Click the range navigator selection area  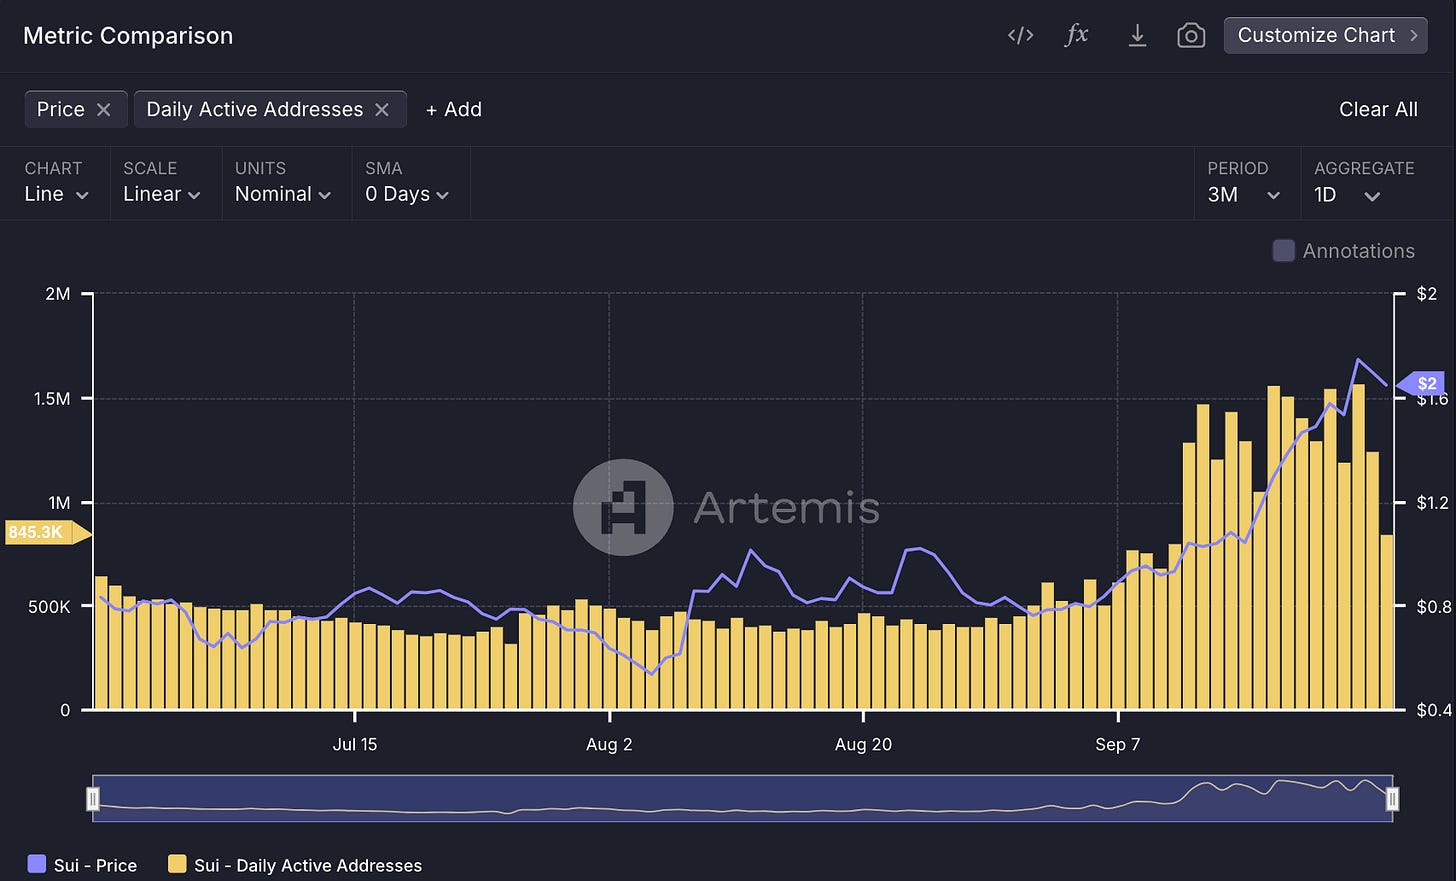[x=742, y=798]
